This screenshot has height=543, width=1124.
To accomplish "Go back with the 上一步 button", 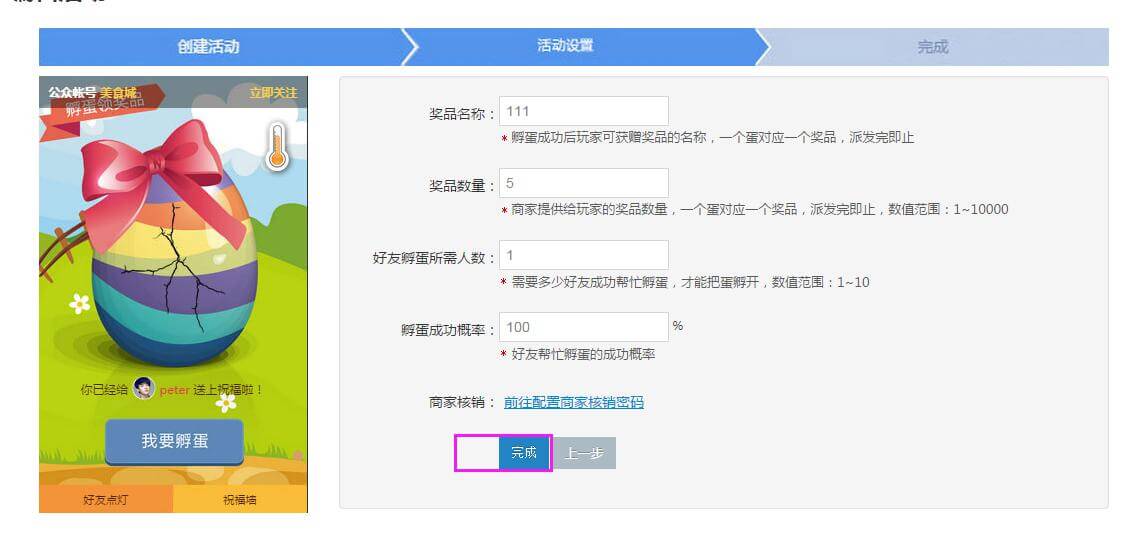I will coord(584,453).
